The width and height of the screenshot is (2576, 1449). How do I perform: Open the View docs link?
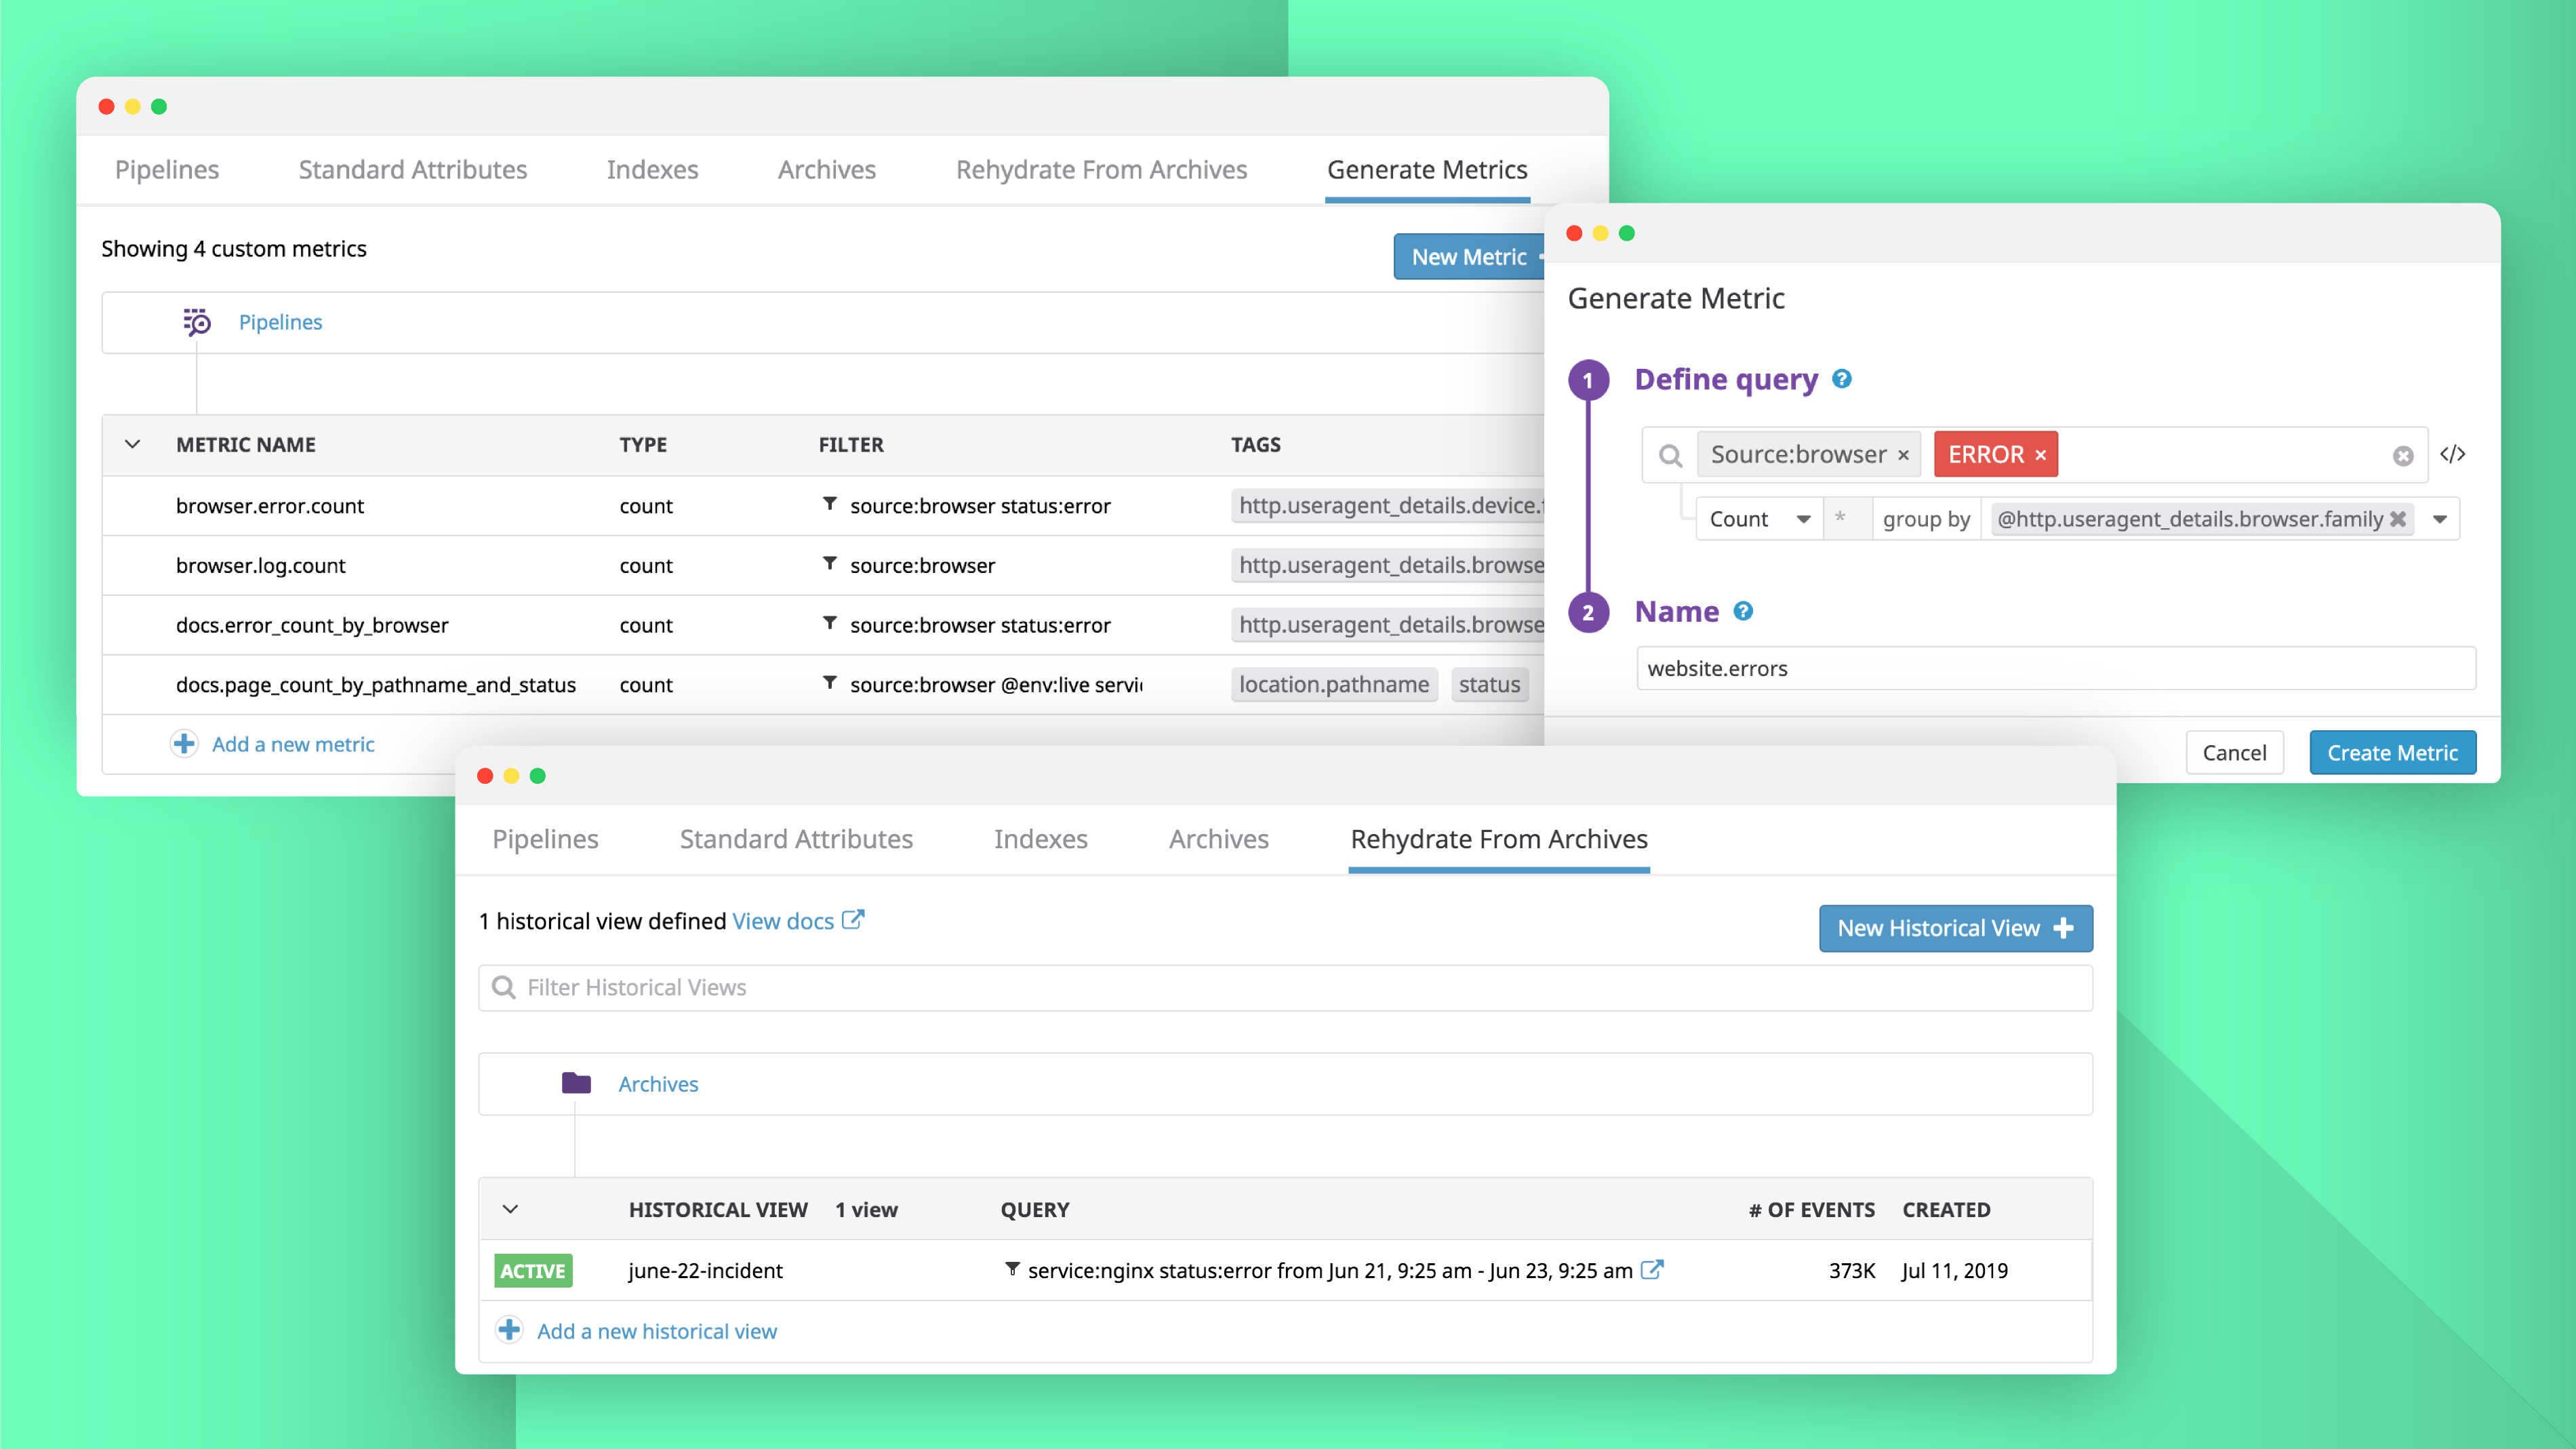[x=783, y=920]
